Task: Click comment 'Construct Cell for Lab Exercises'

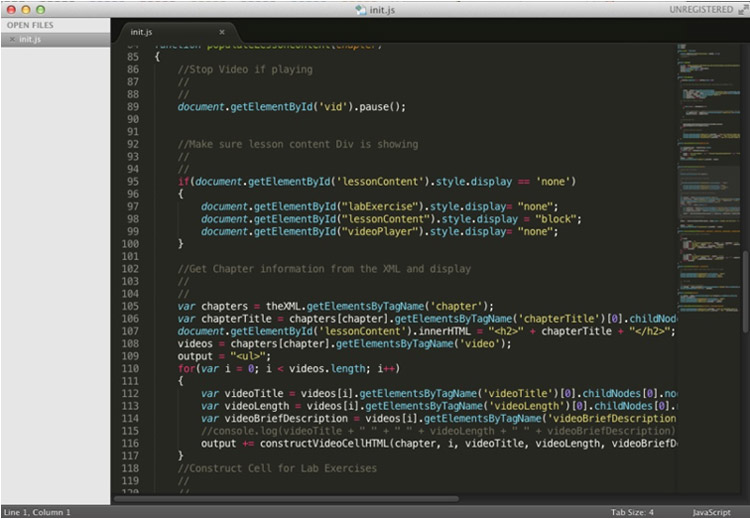Action: (x=277, y=468)
